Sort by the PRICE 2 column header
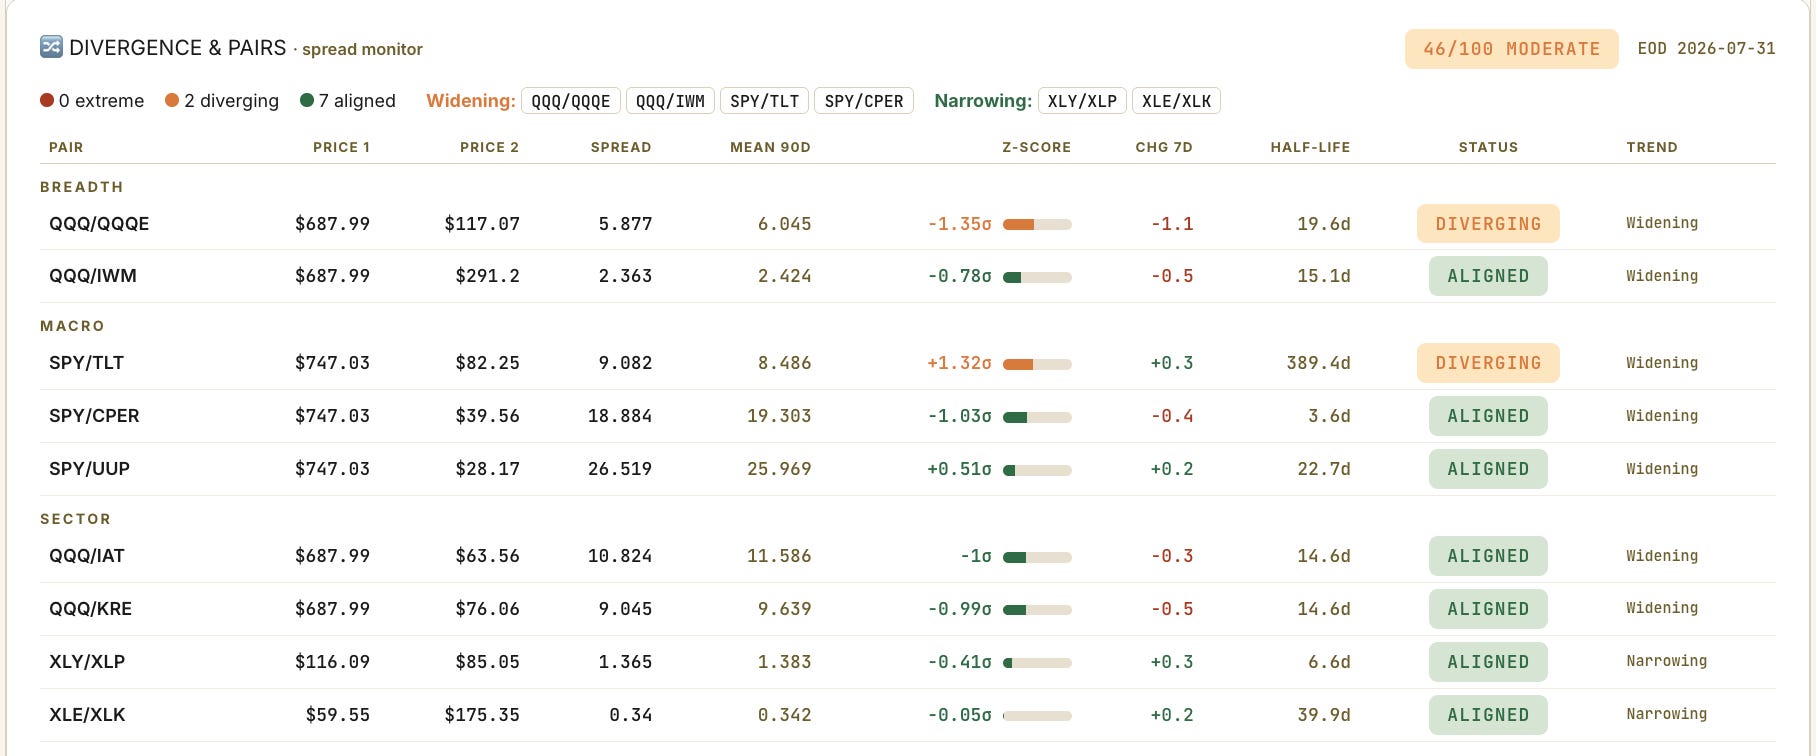The image size is (1816, 756). [x=489, y=147]
